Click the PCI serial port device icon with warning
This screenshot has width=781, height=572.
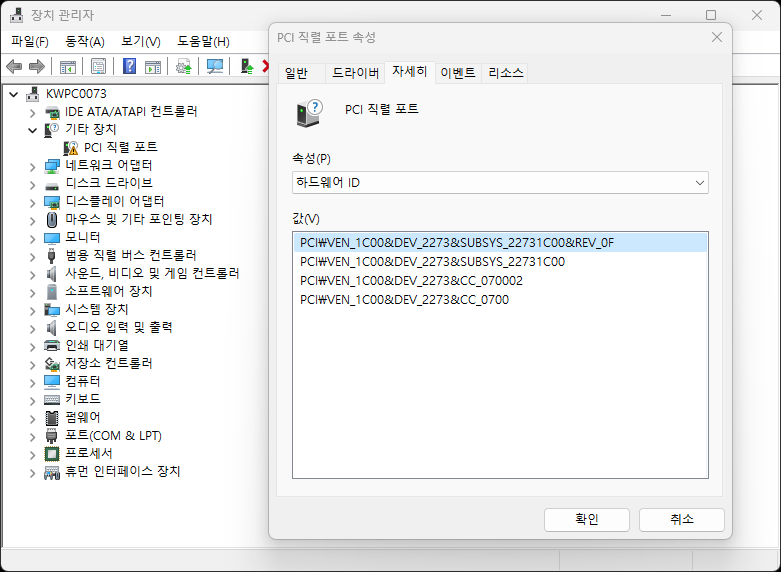pyautogui.click(x=71, y=147)
